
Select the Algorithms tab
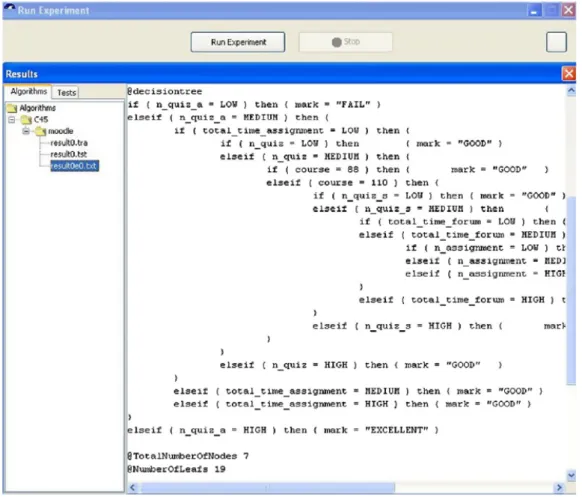click(29, 91)
